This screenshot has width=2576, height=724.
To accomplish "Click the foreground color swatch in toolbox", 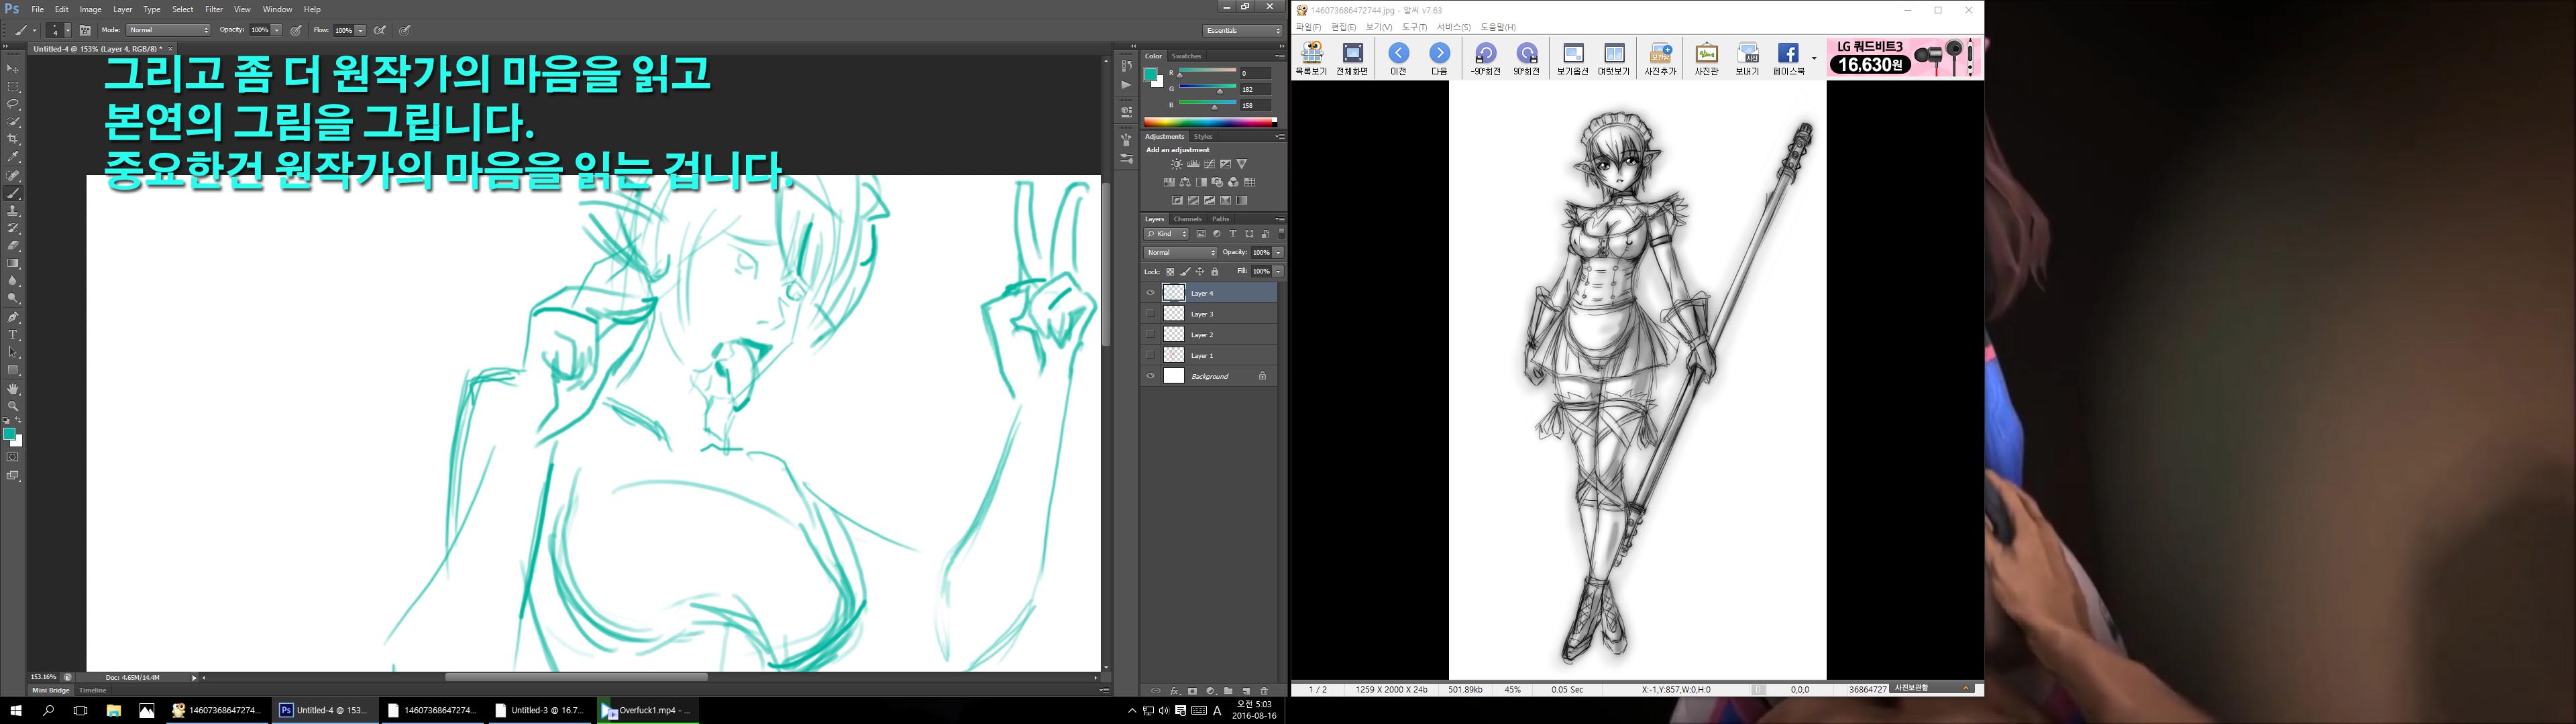I will pyautogui.click(x=9, y=434).
